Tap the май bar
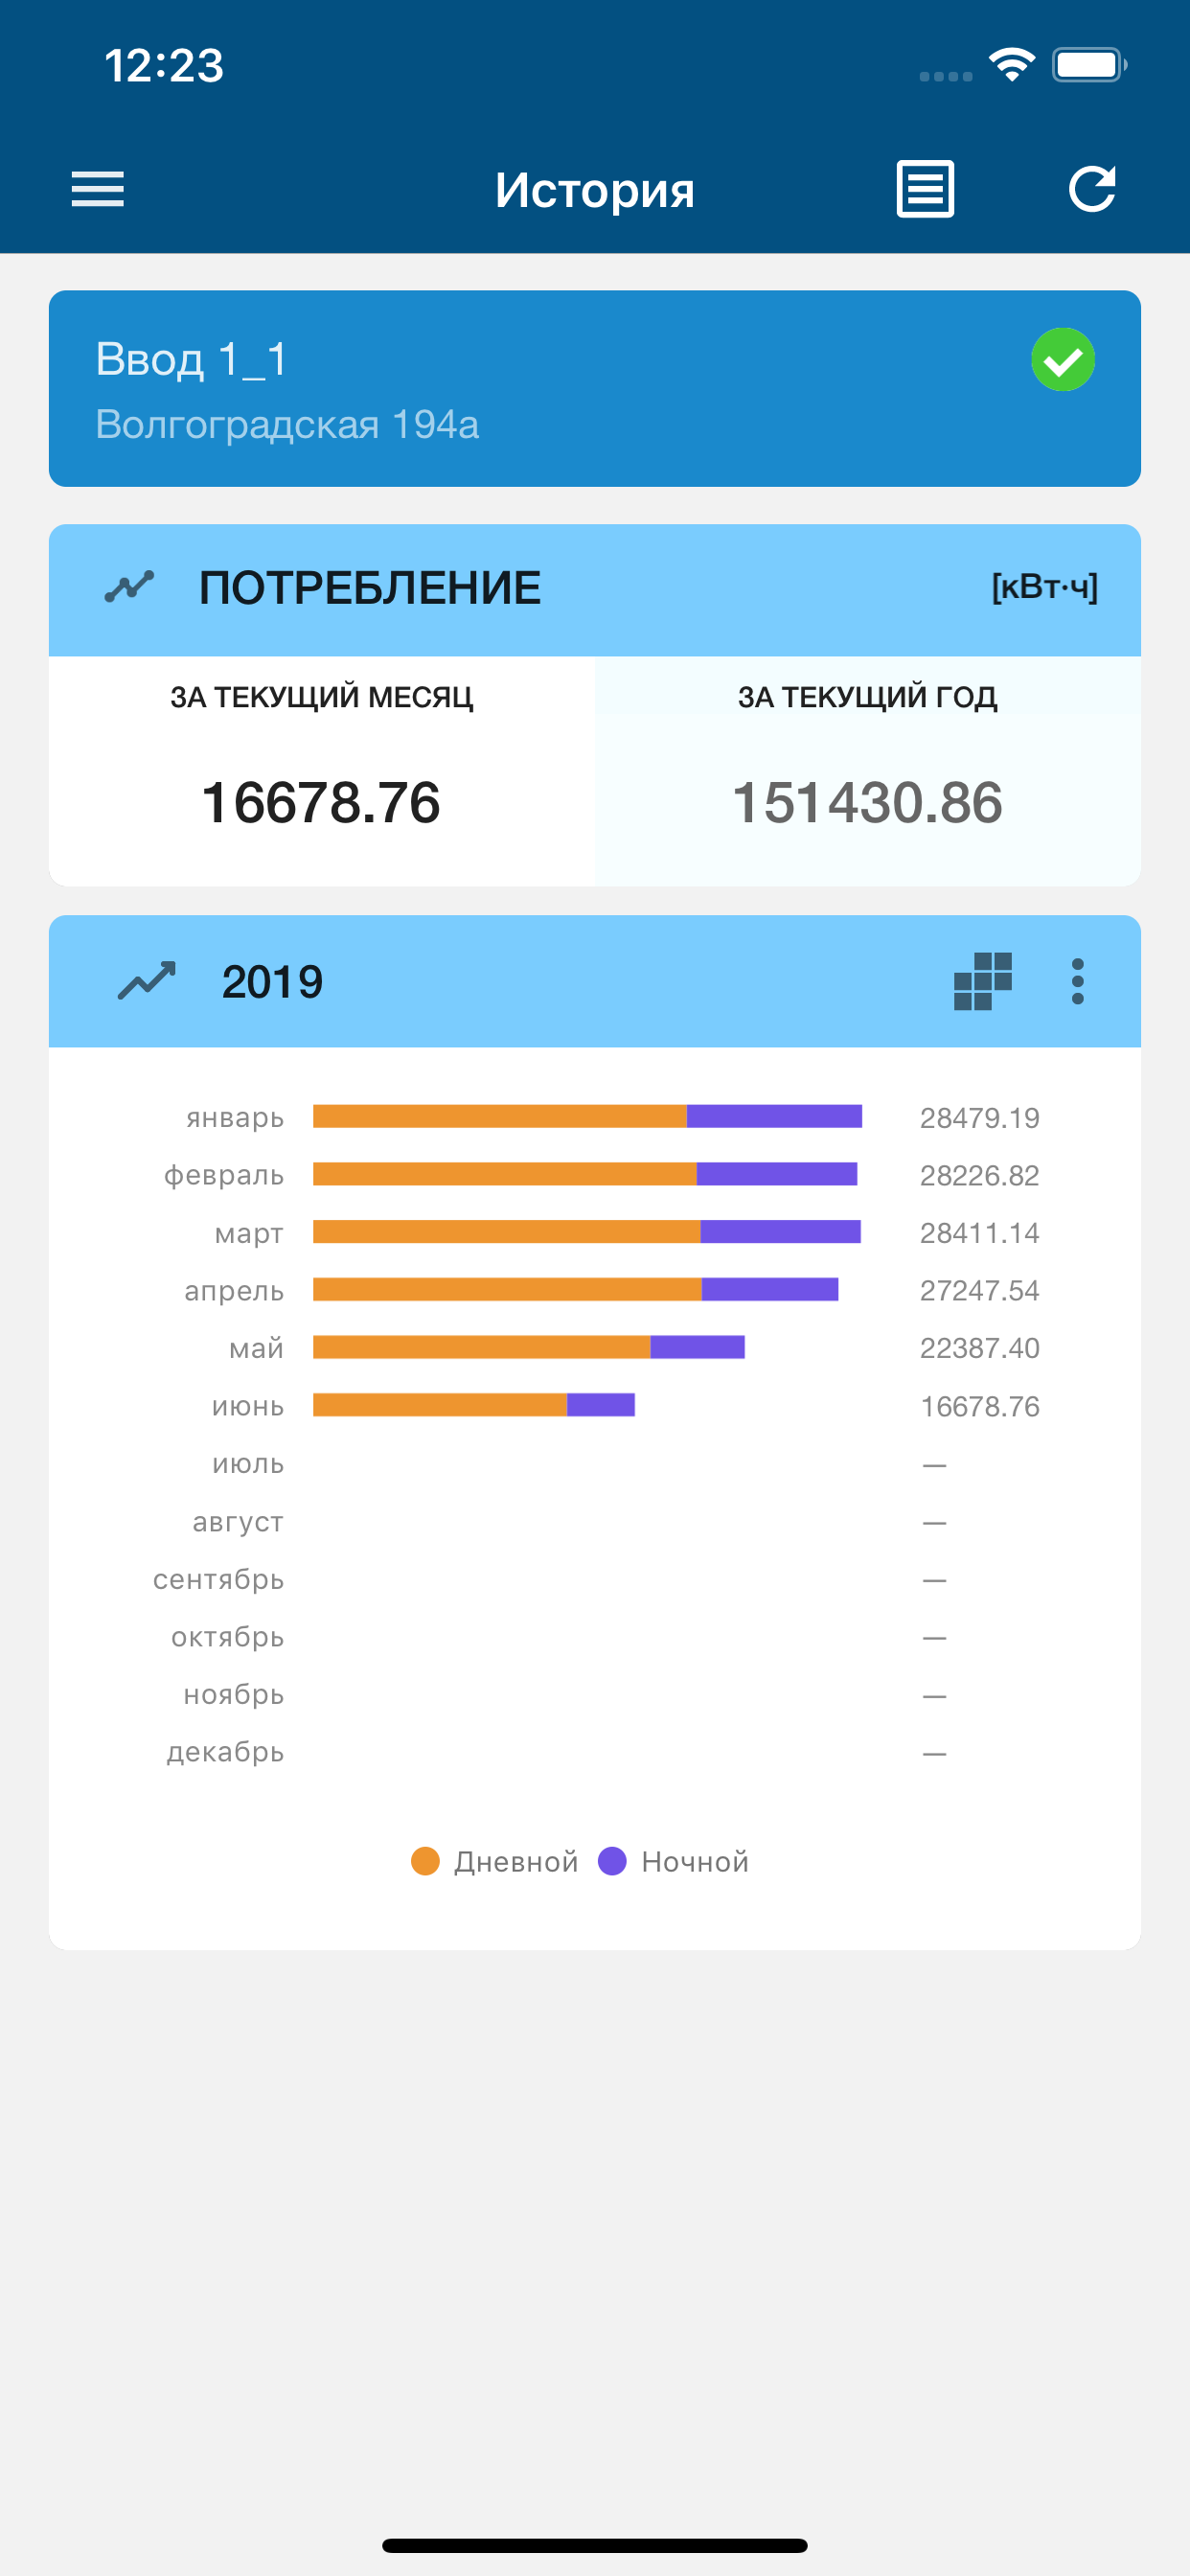 529,1347
